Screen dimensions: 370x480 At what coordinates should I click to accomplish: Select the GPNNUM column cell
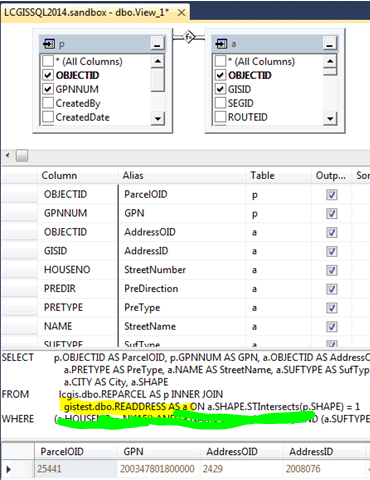click(77, 213)
